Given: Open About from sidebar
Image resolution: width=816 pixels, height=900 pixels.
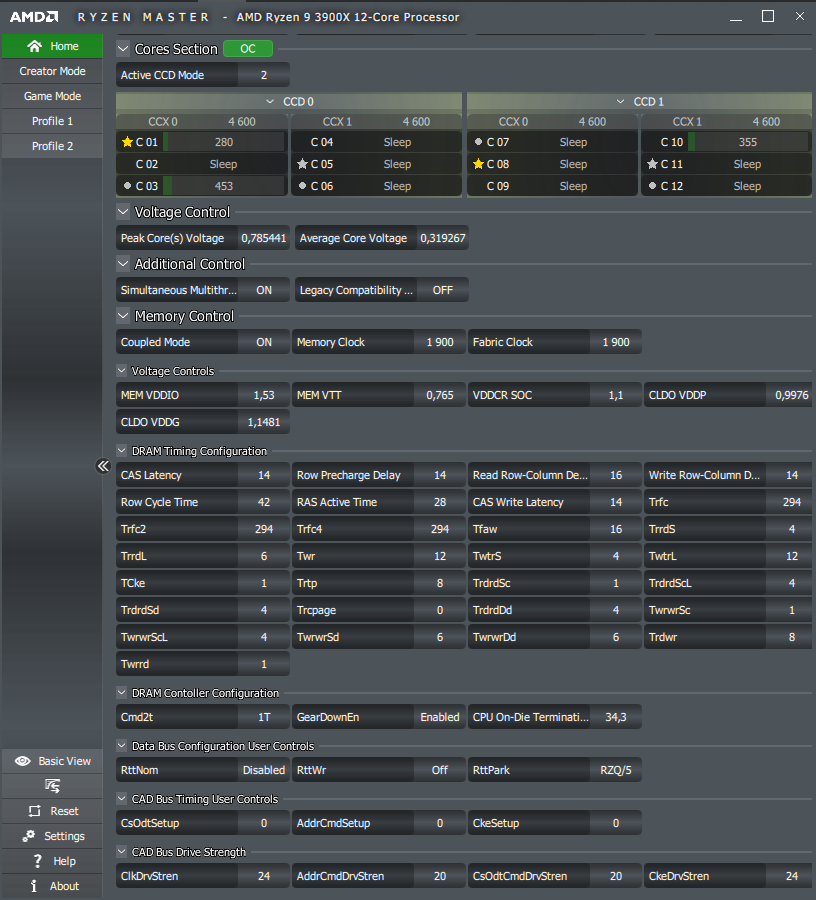Looking at the screenshot, I should coord(52,886).
